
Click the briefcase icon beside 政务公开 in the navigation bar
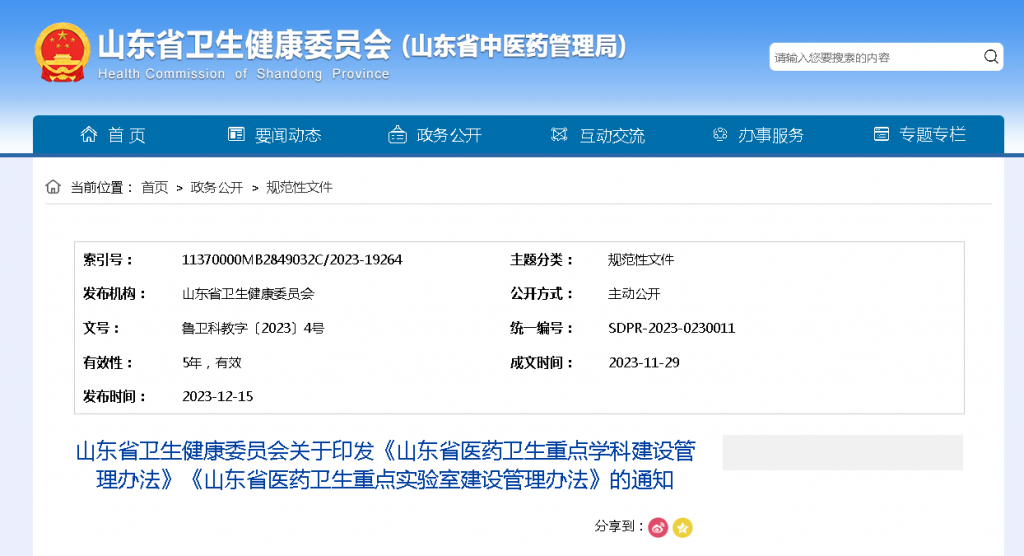pos(398,135)
